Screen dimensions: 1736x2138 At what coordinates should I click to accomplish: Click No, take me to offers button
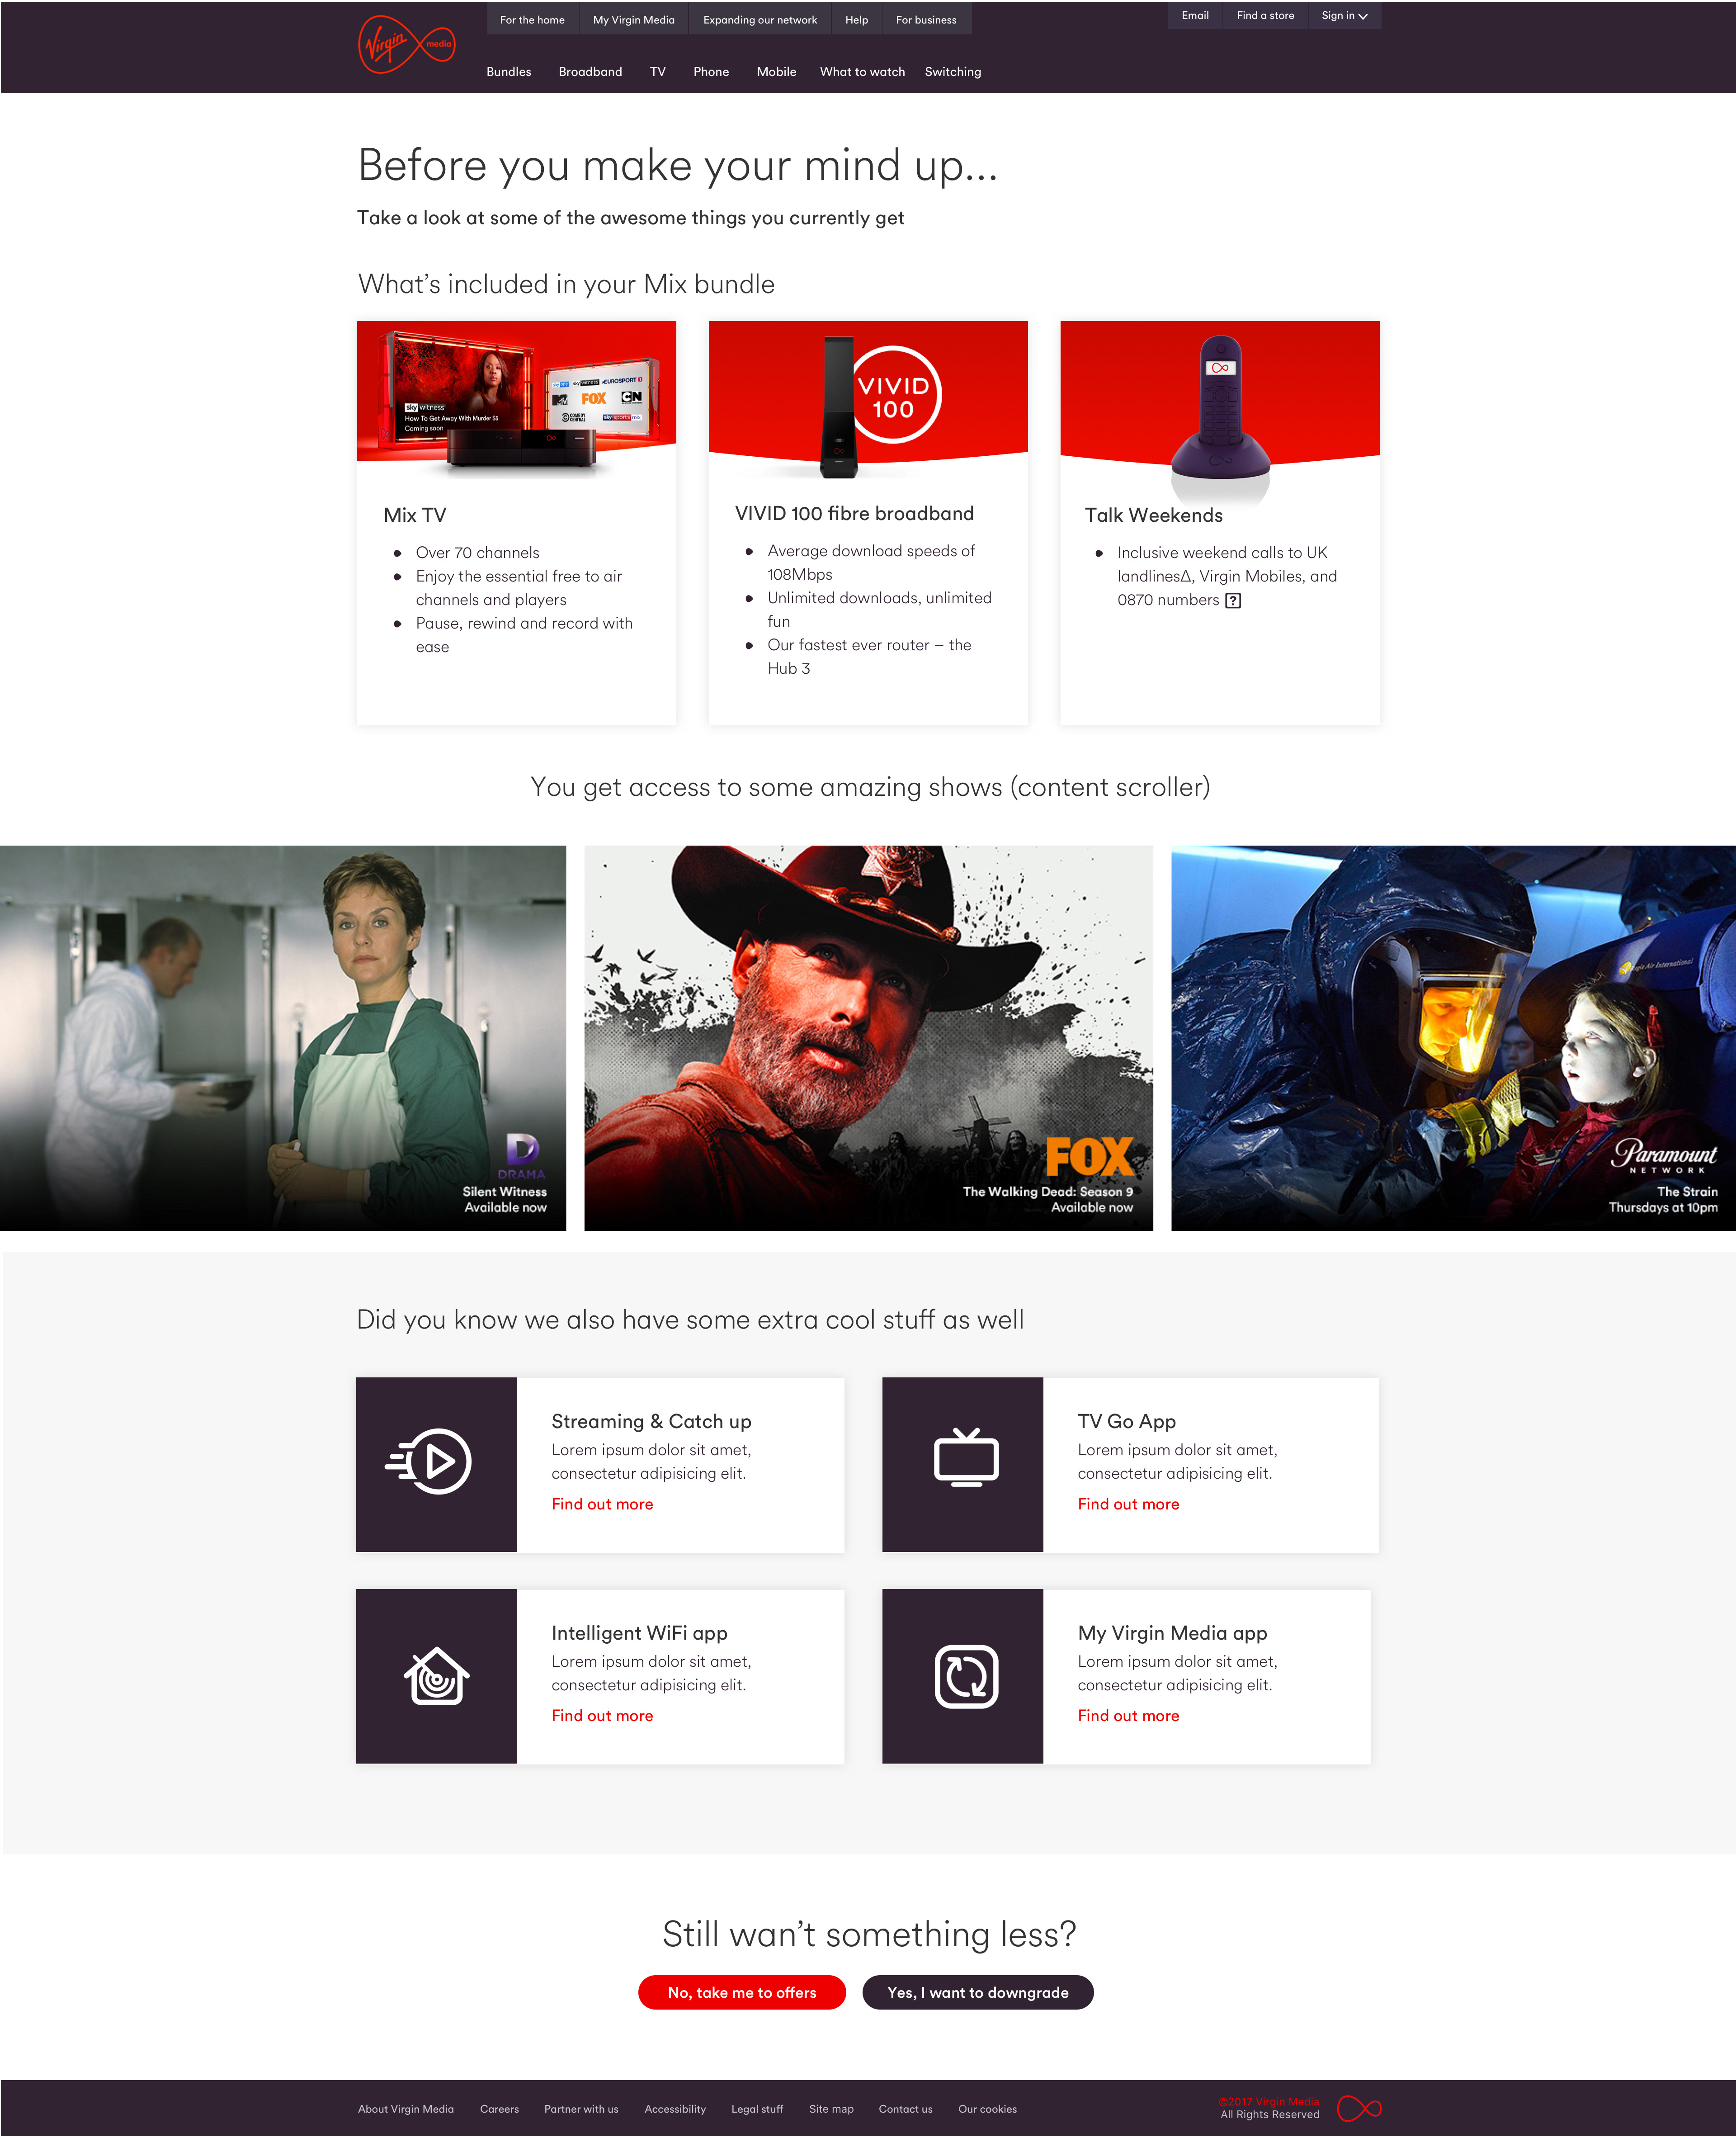pos(742,1992)
